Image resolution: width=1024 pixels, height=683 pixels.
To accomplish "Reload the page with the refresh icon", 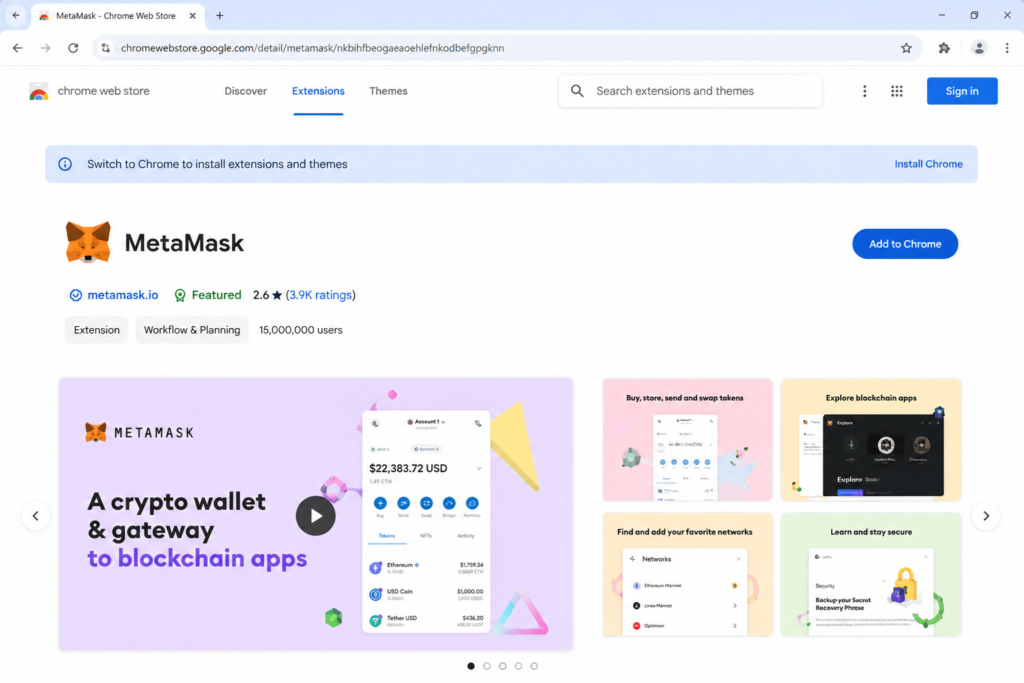I will [73, 48].
